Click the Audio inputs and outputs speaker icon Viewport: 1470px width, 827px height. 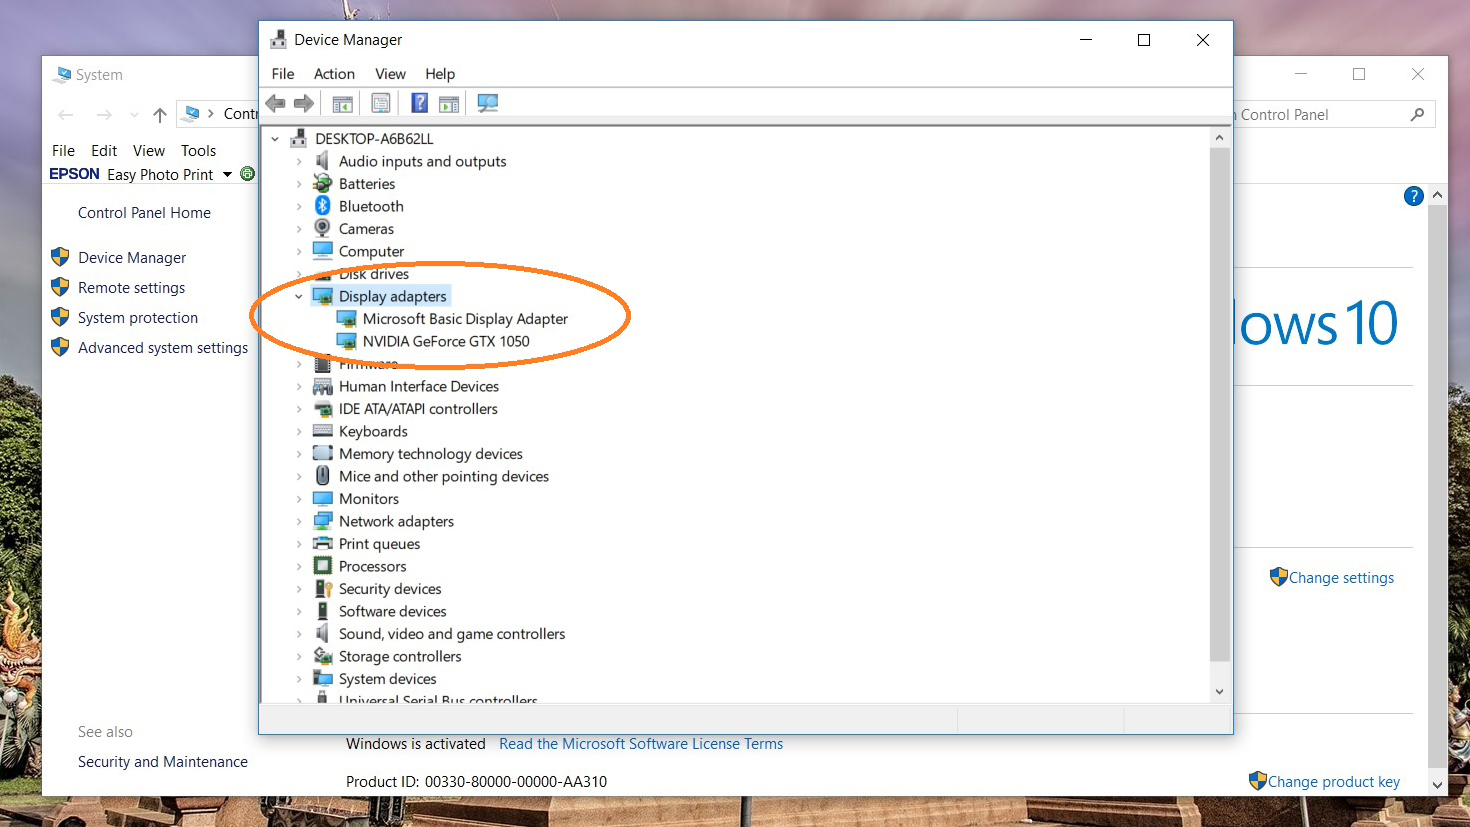tap(322, 161)
